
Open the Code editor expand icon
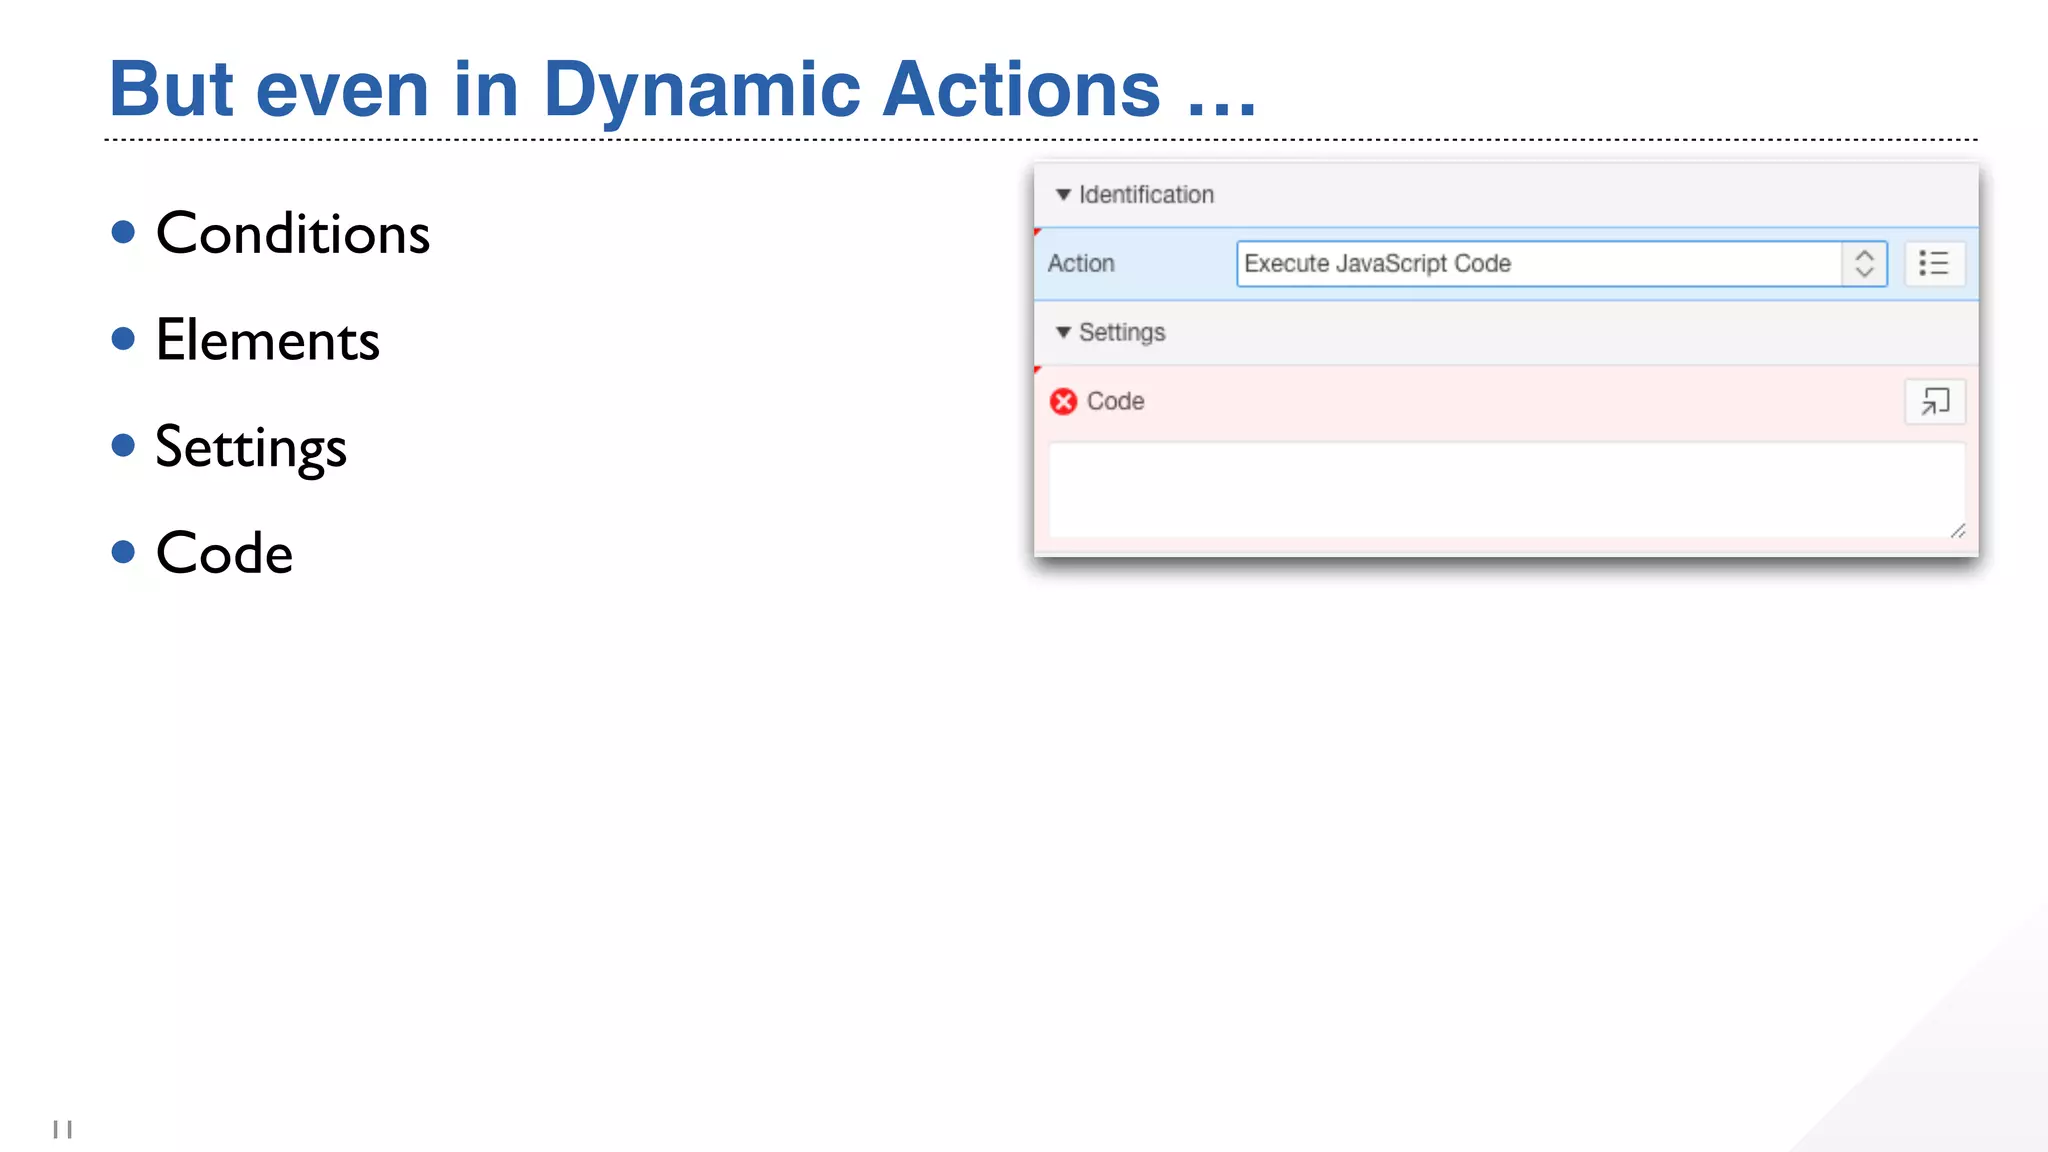(x=1935, y=402)
